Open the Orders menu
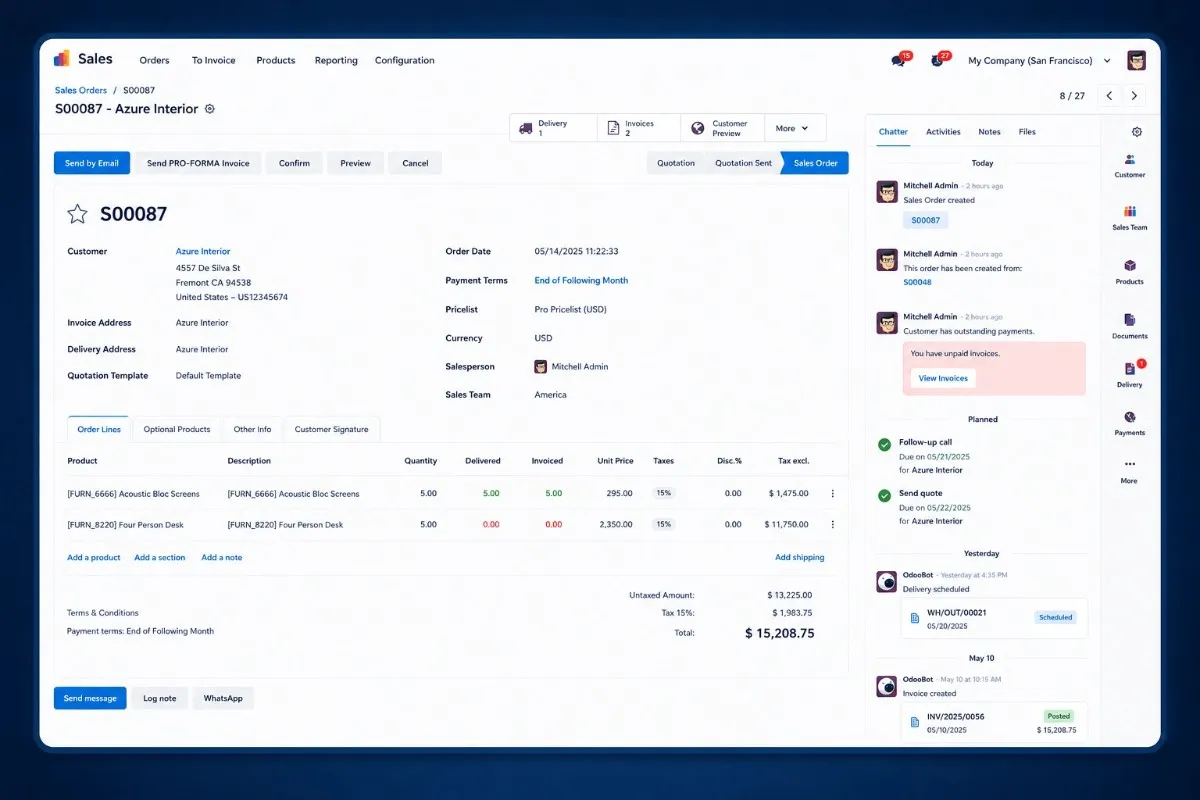 154,60
